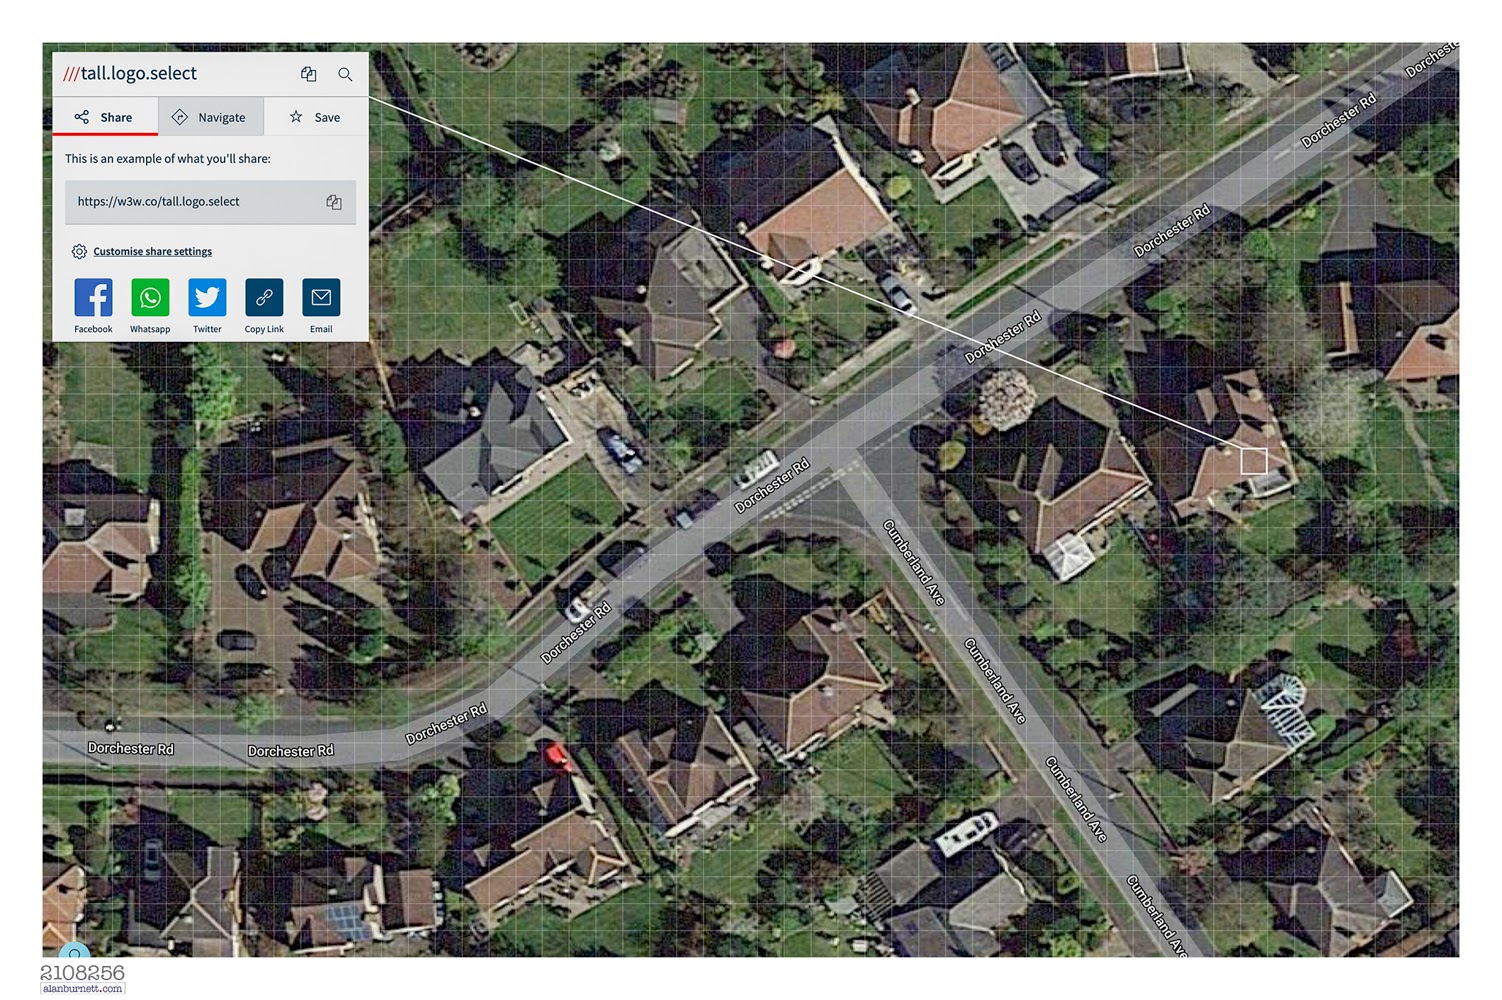Click the alanburnett.com watermark link
Screen dimensions: 1502x1000
[83, 989]
